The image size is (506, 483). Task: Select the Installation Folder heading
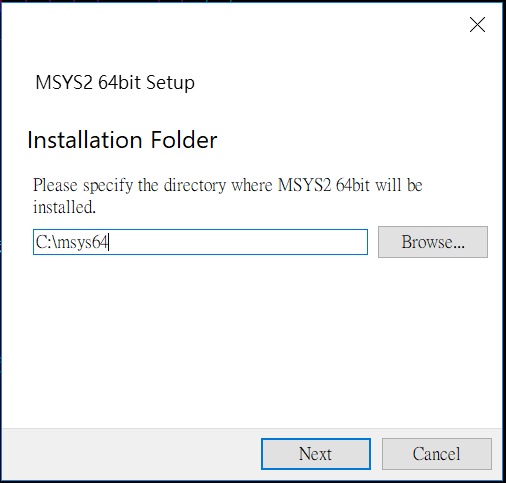(122, 140)
